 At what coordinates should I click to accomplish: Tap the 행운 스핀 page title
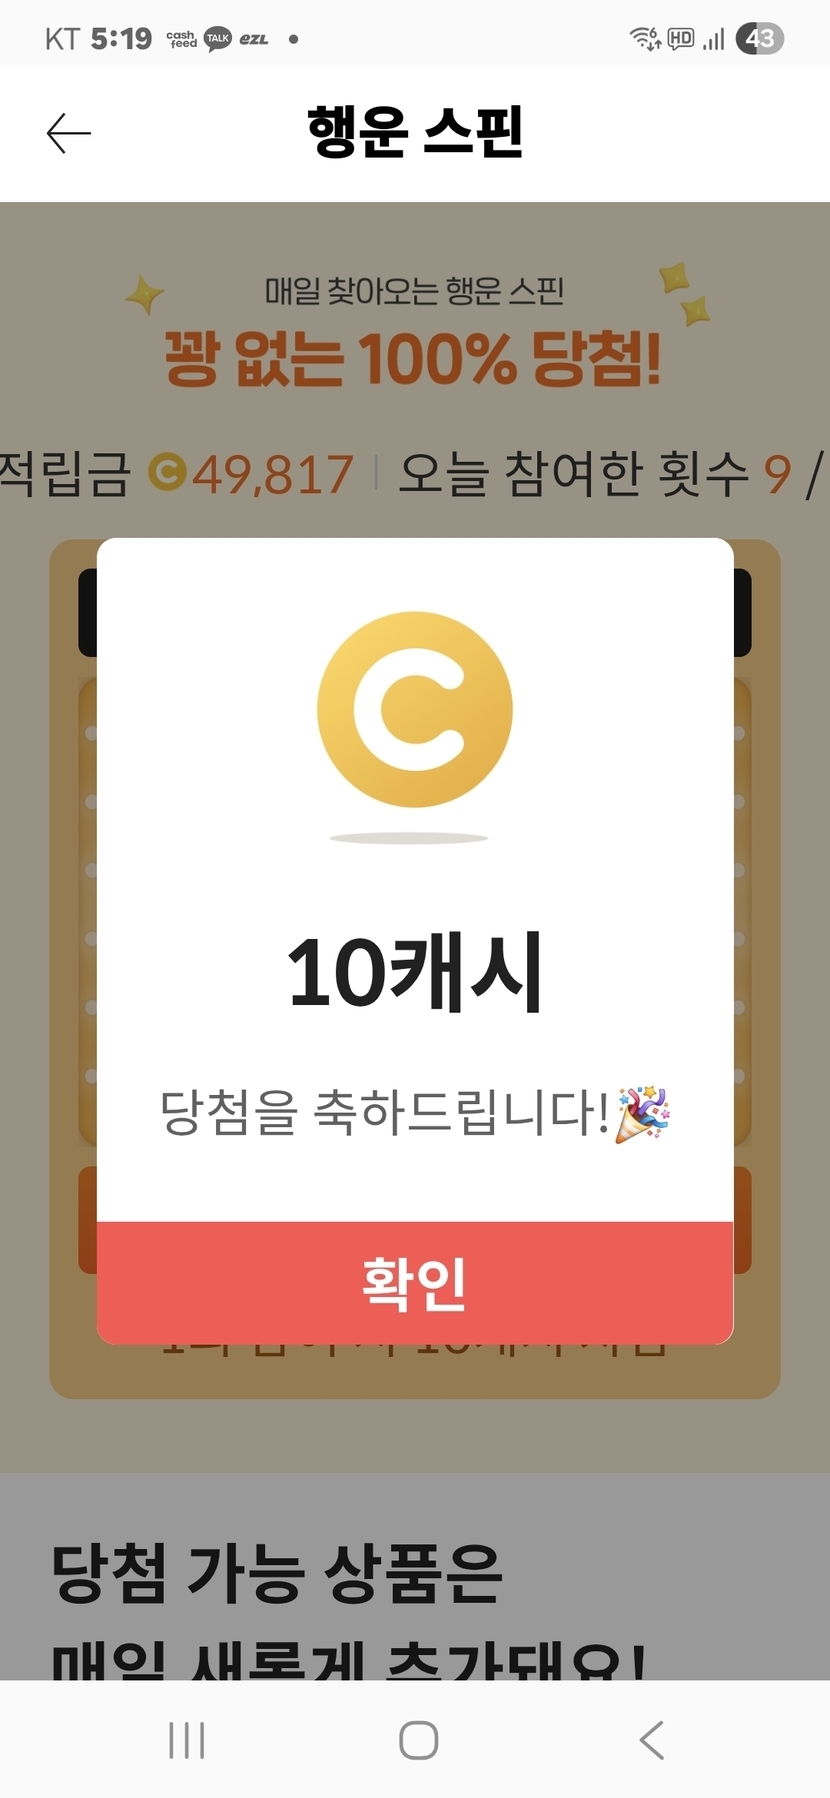click(415, 132)
